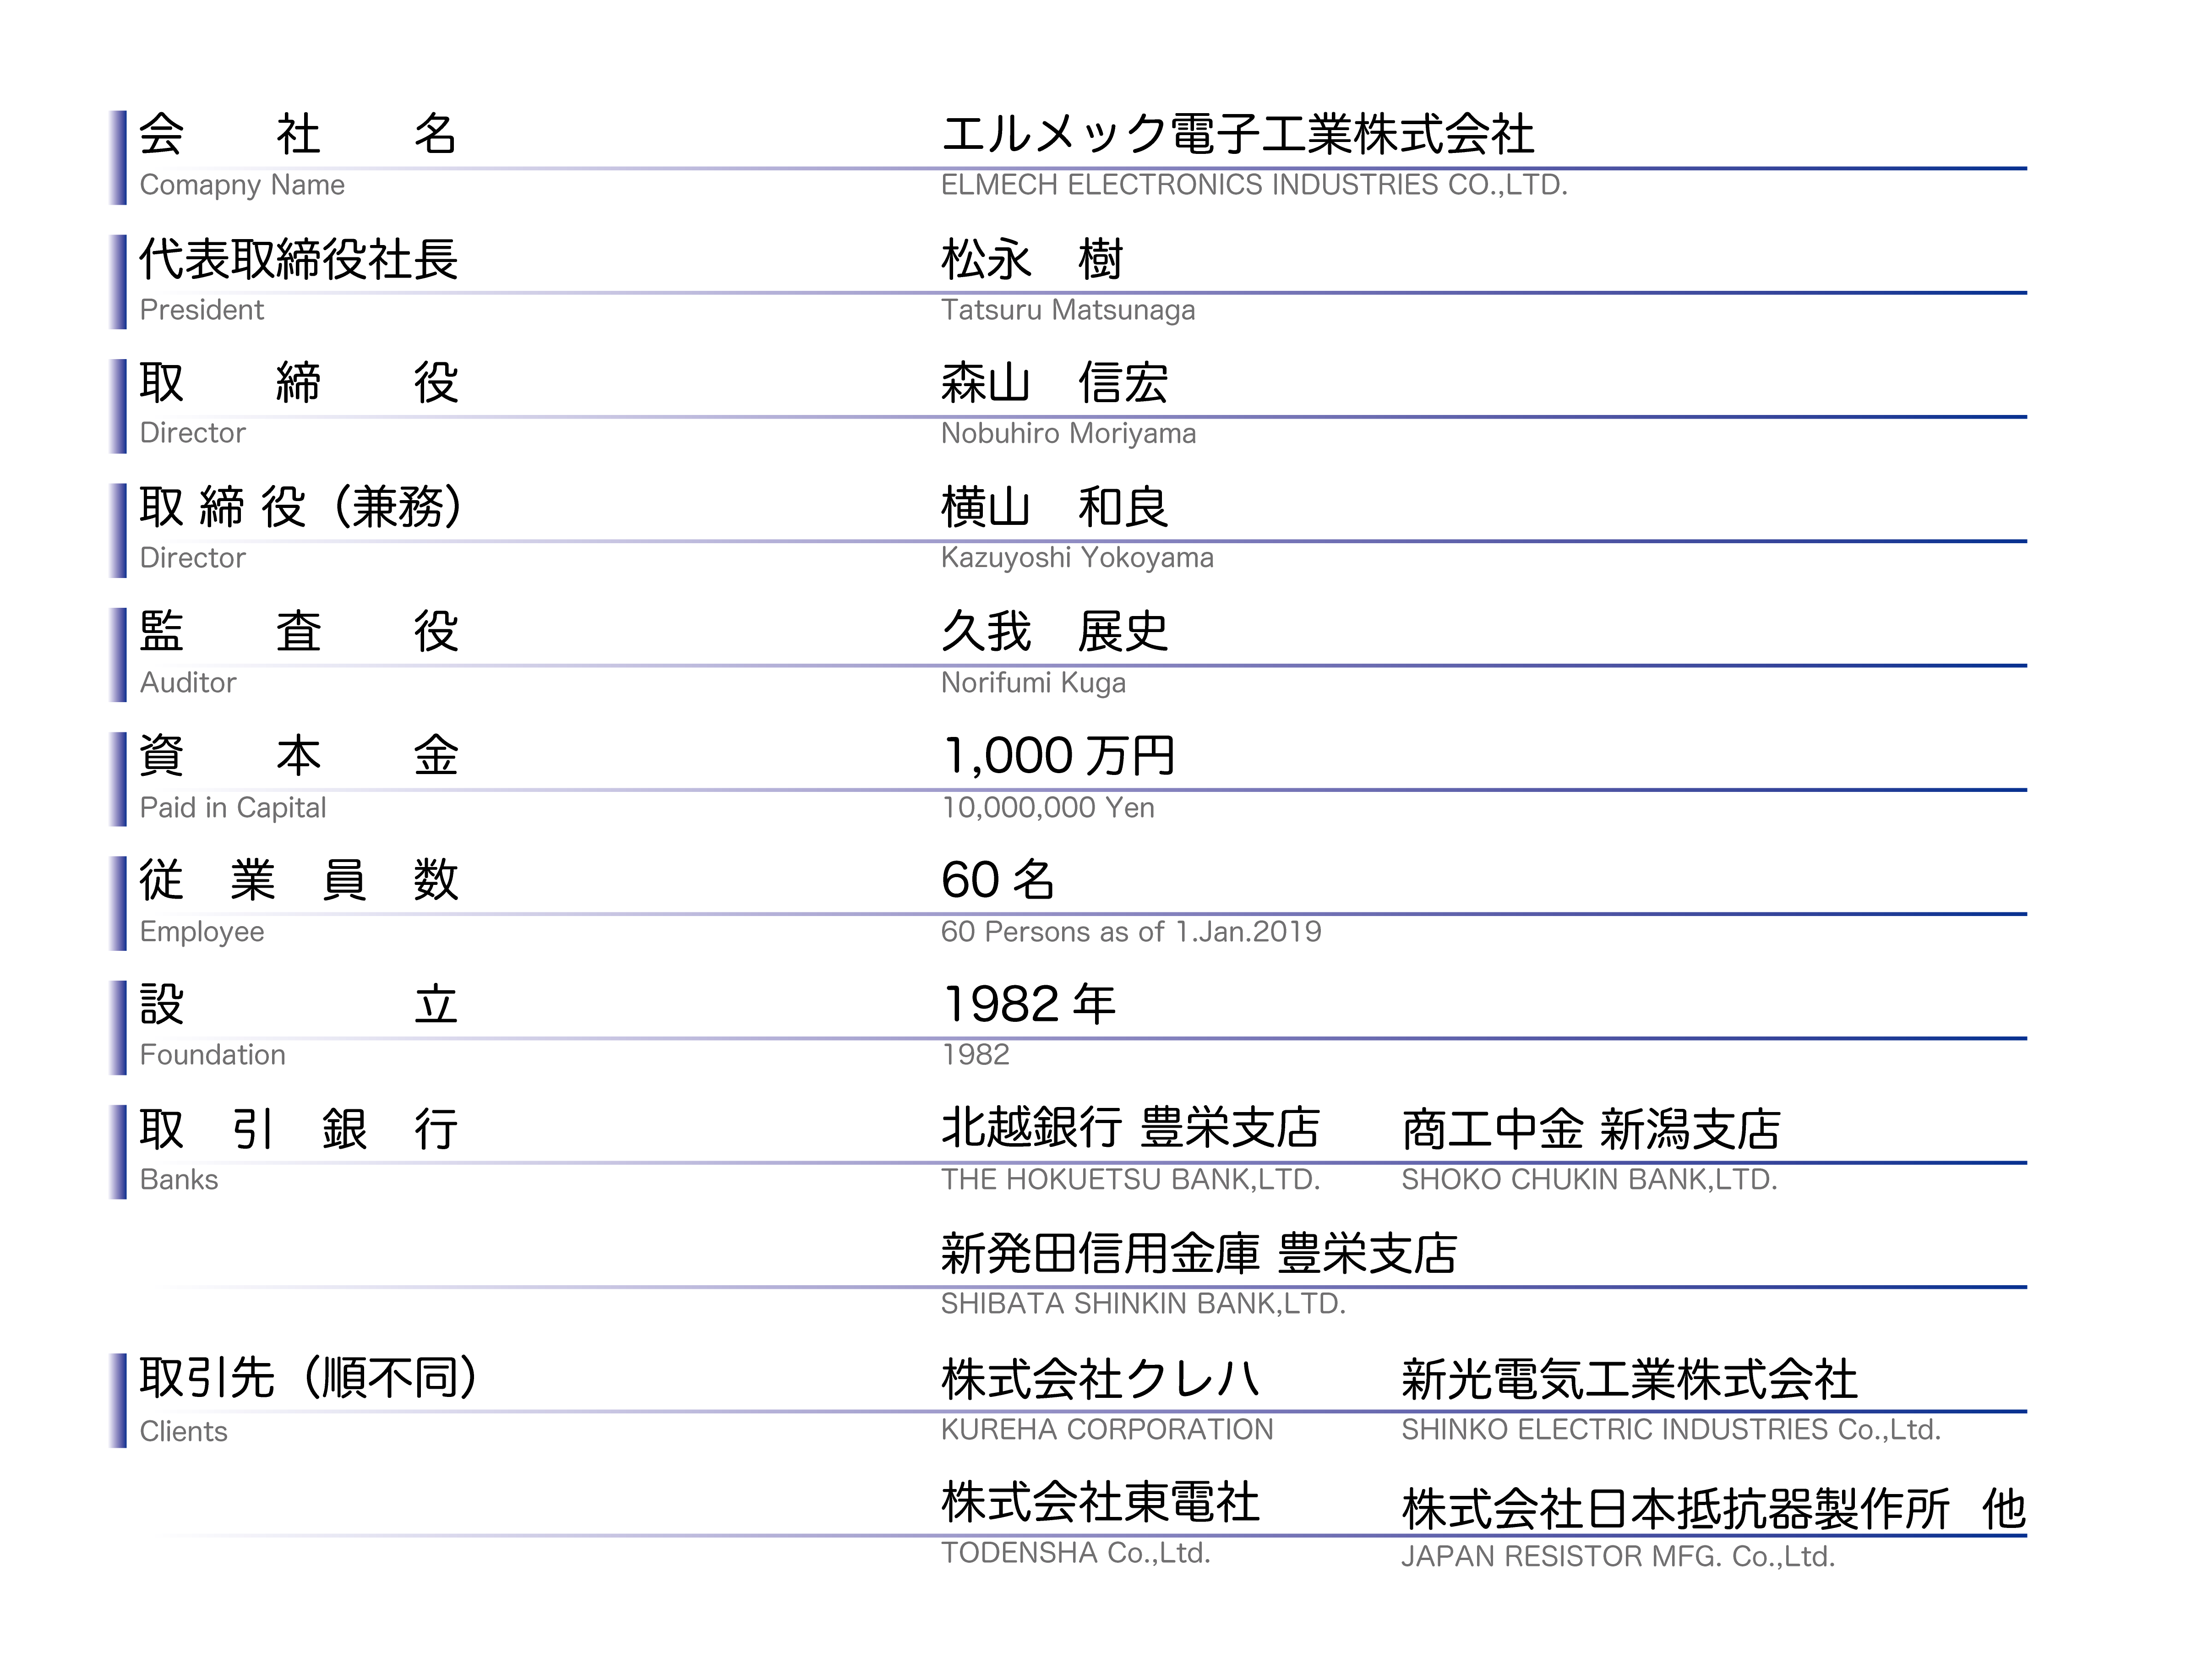
Task: Click the 'Employee' label
Action: point(202,932)
